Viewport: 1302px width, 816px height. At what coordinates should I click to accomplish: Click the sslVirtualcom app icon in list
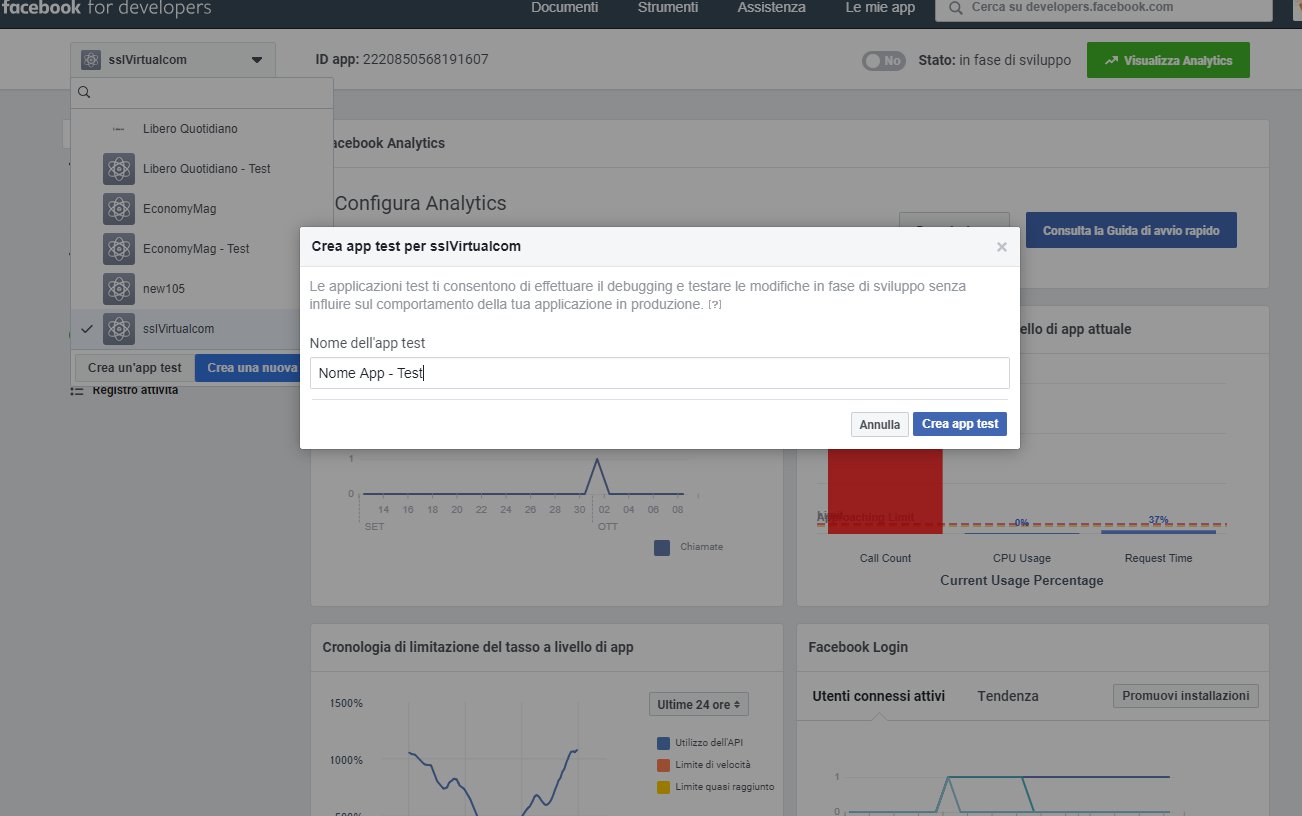click(119, 329)
